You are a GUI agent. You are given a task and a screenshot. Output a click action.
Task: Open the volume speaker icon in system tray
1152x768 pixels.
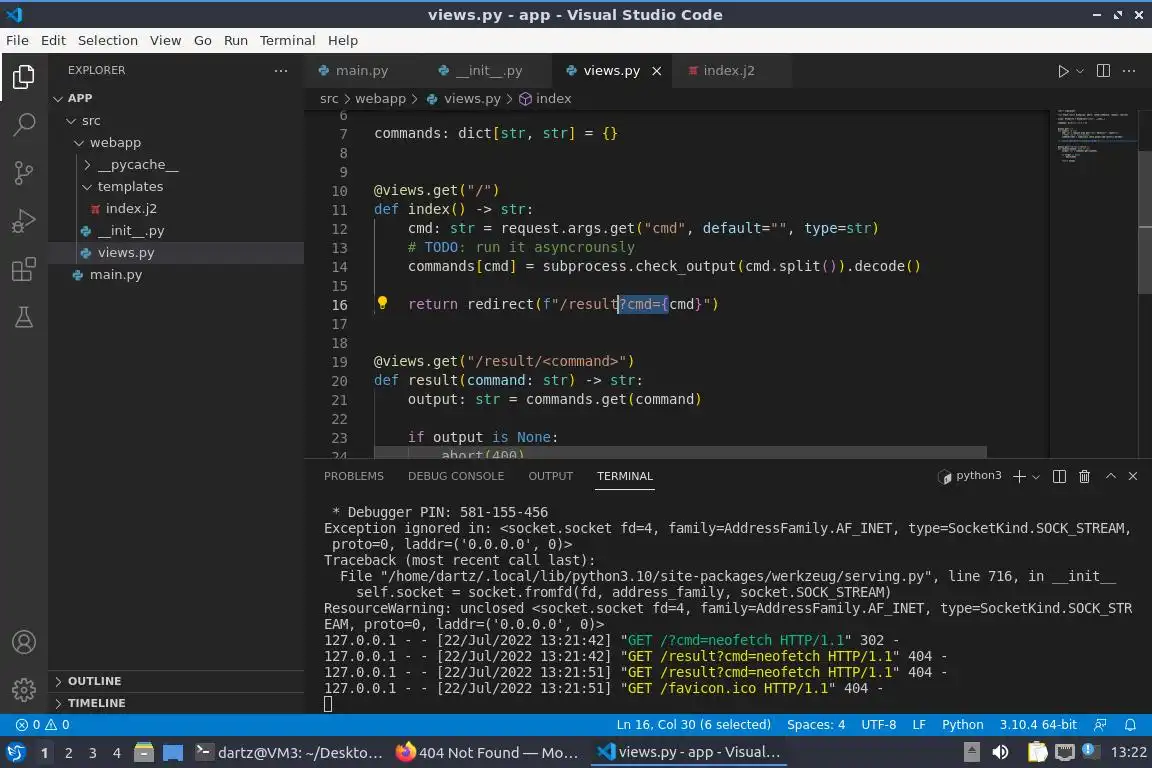point(1000,753)
